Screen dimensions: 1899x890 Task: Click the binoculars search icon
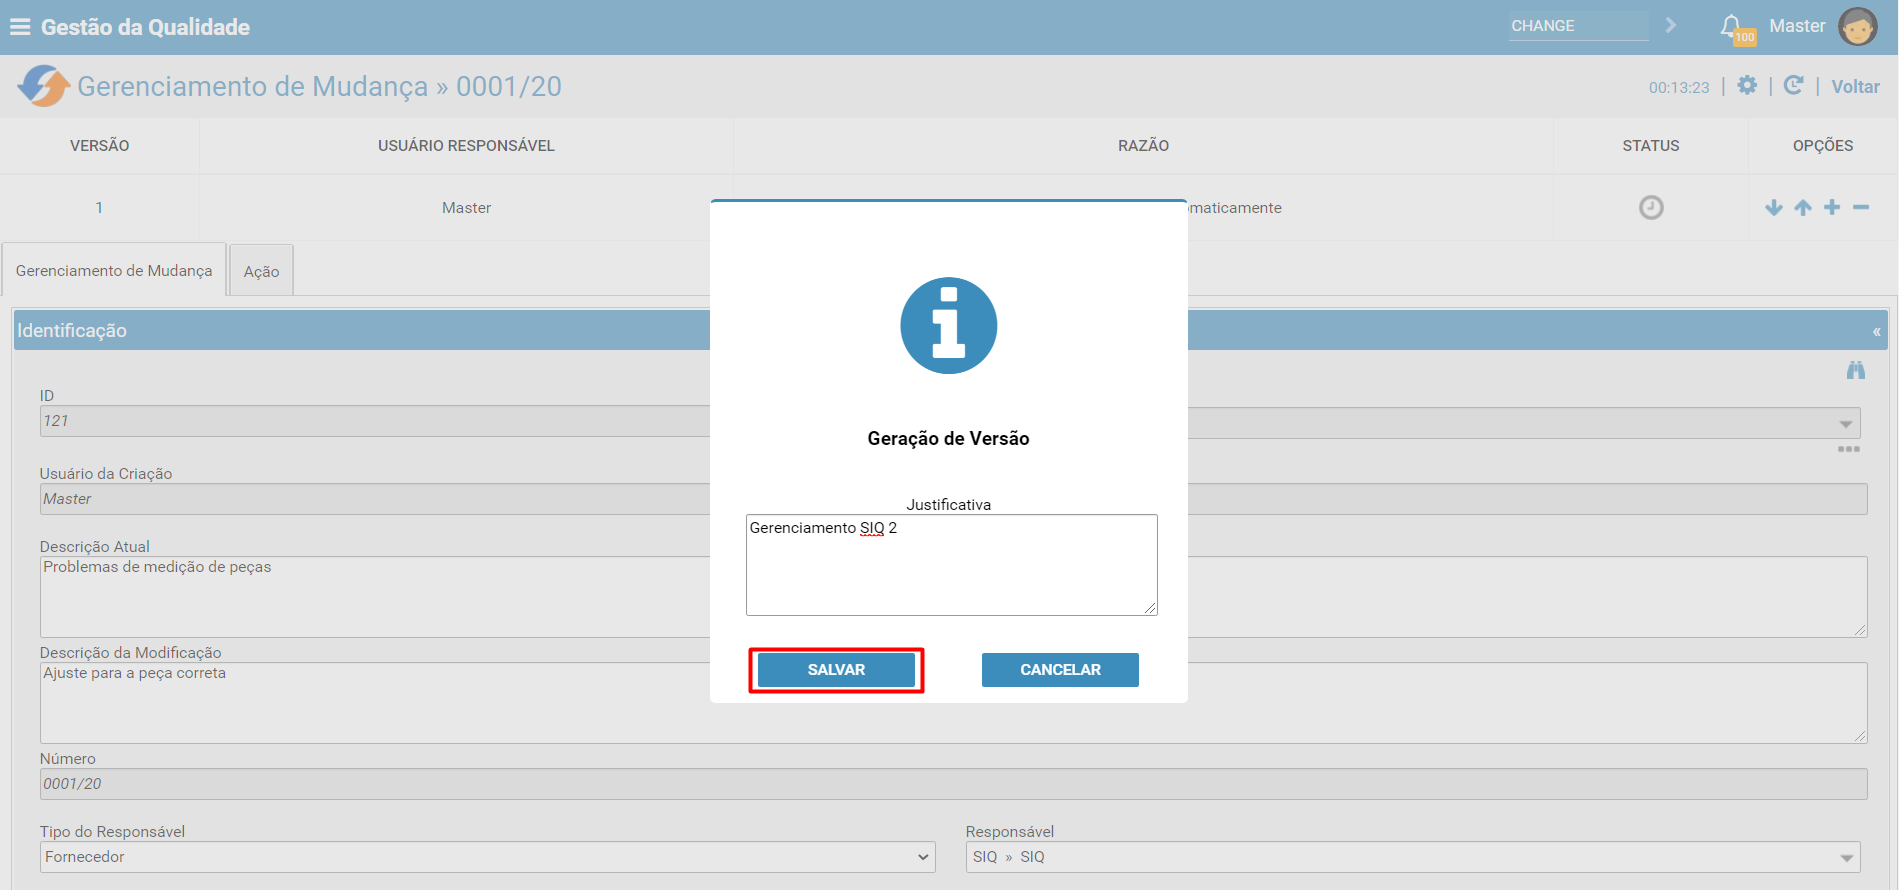1856,370
